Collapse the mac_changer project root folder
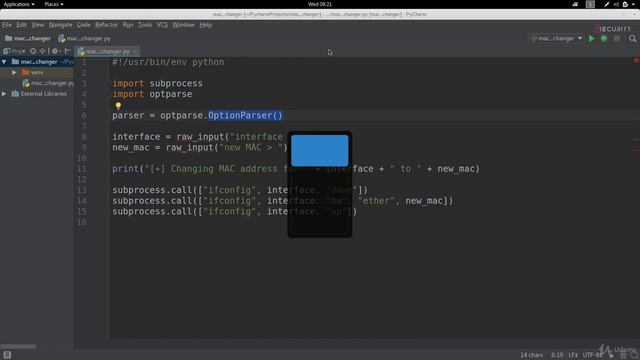The image size is (640, 360). 4,62
